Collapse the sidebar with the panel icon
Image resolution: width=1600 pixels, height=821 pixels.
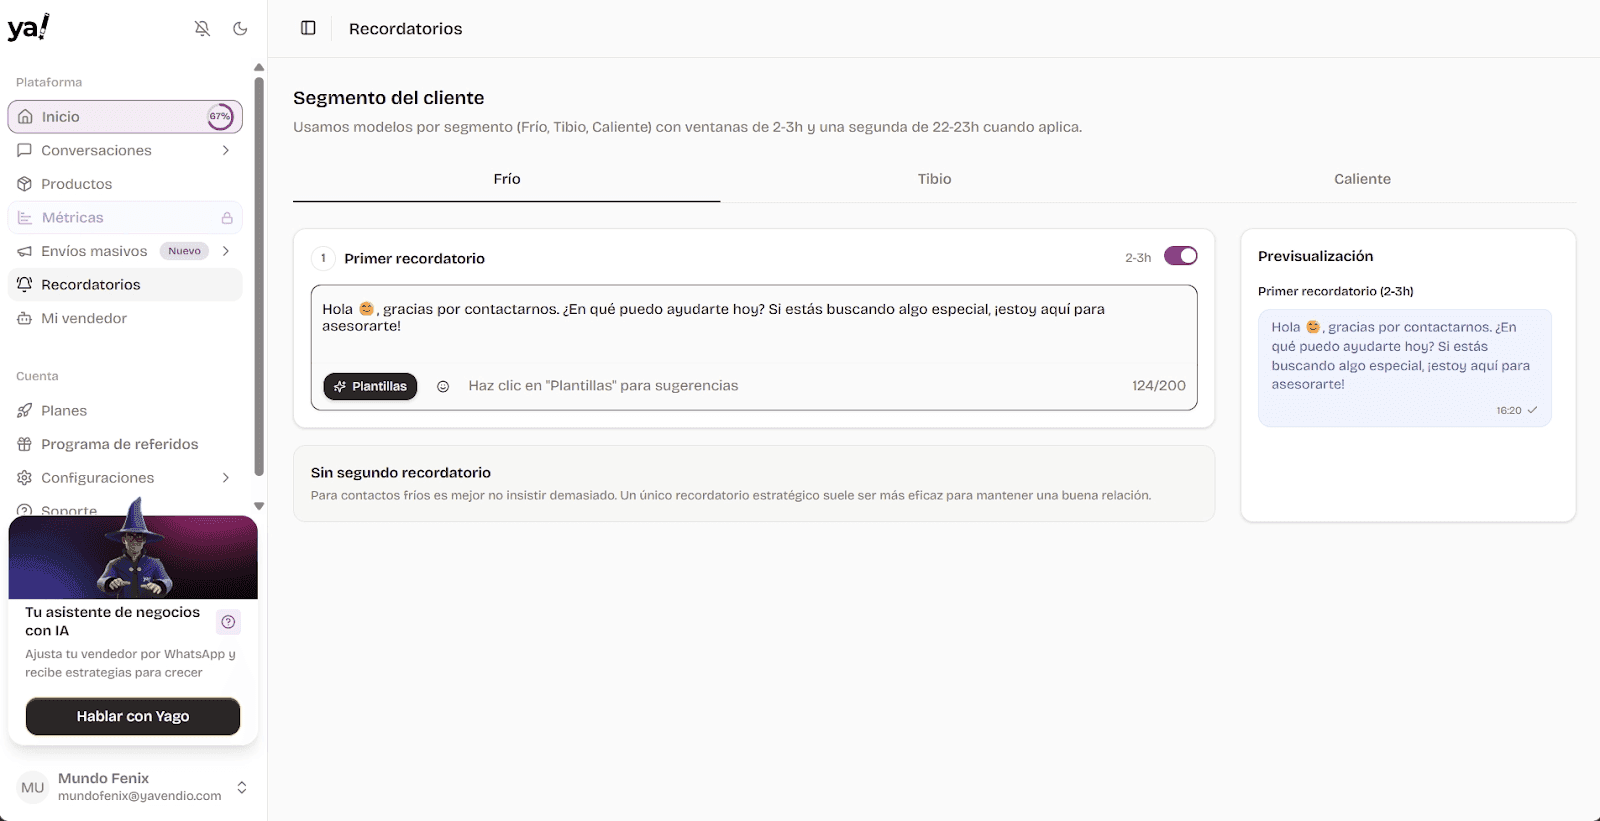point(308,28)
